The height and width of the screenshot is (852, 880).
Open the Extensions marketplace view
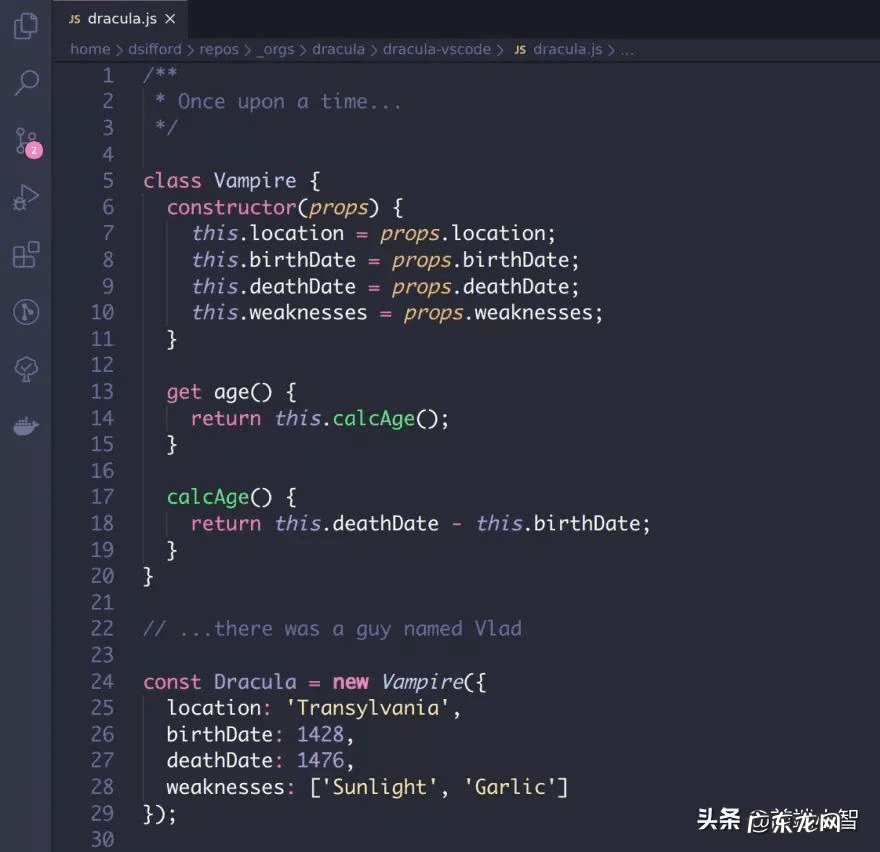pyautogui.click(x=26, y=255)
